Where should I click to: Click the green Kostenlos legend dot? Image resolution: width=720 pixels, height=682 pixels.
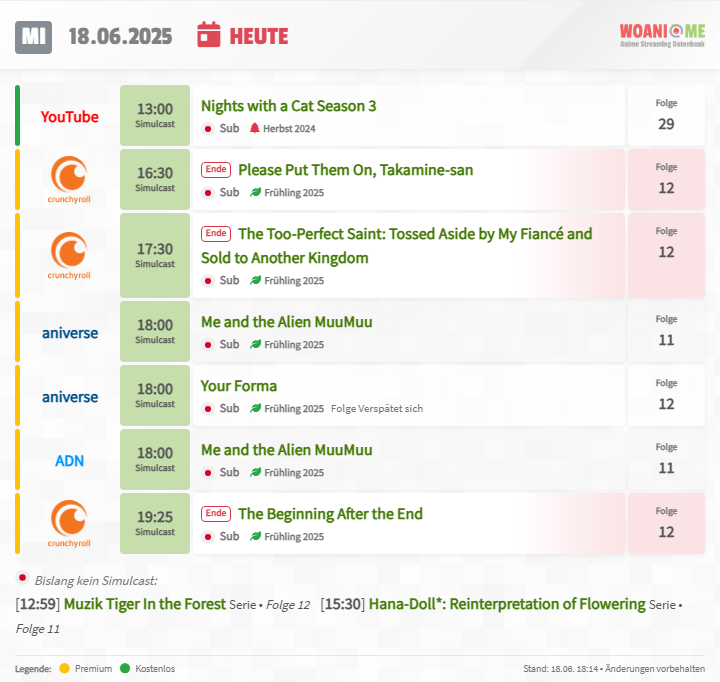[x=125, y=668]
